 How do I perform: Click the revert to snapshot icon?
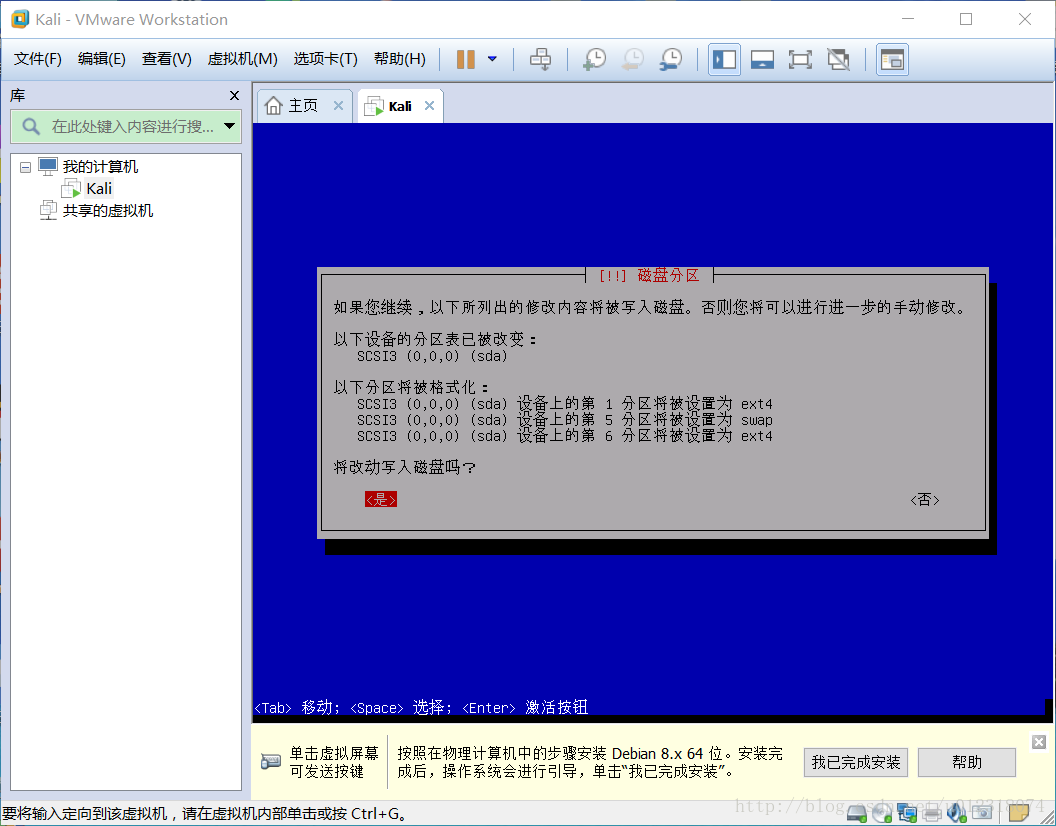pyautogui.click(x=632, y=59)
